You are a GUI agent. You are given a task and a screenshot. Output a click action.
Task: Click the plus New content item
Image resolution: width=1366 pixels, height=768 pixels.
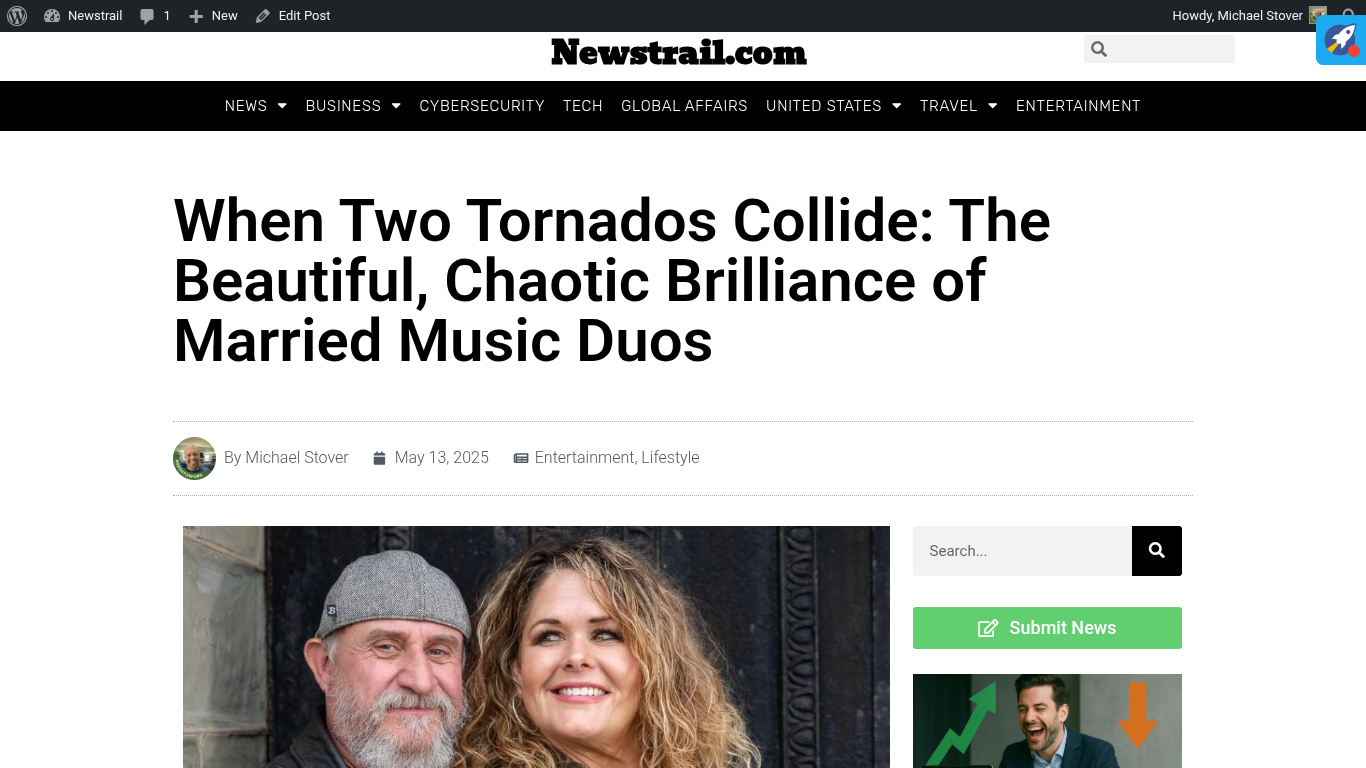pyautogui.click(x=213, y=16)
